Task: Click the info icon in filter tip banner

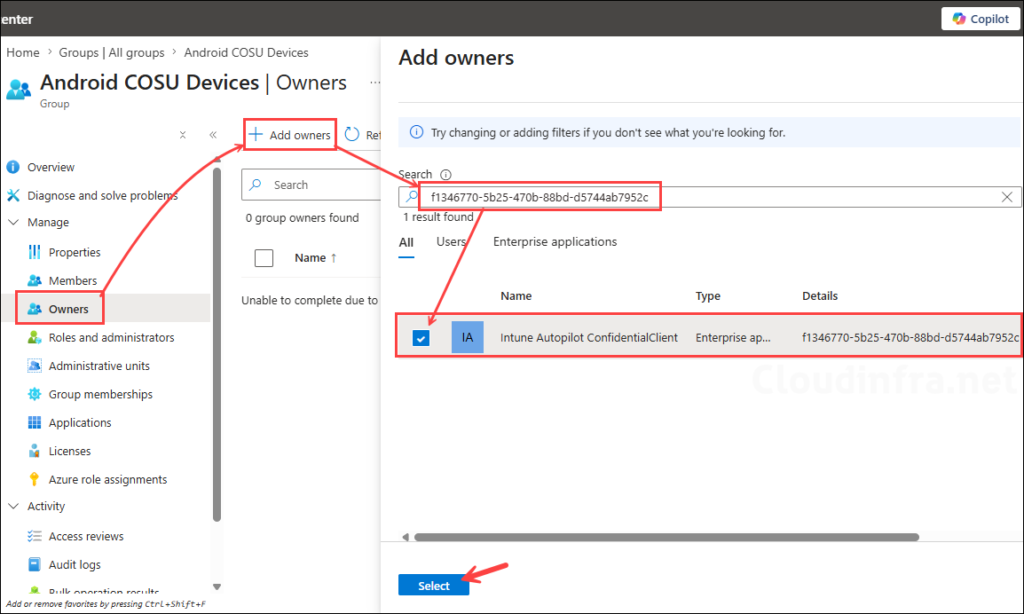Action: [x=416, y=133]
